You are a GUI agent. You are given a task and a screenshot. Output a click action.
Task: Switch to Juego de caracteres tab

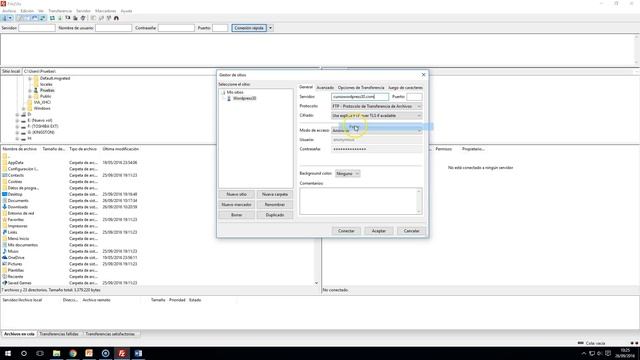[405, 87]
